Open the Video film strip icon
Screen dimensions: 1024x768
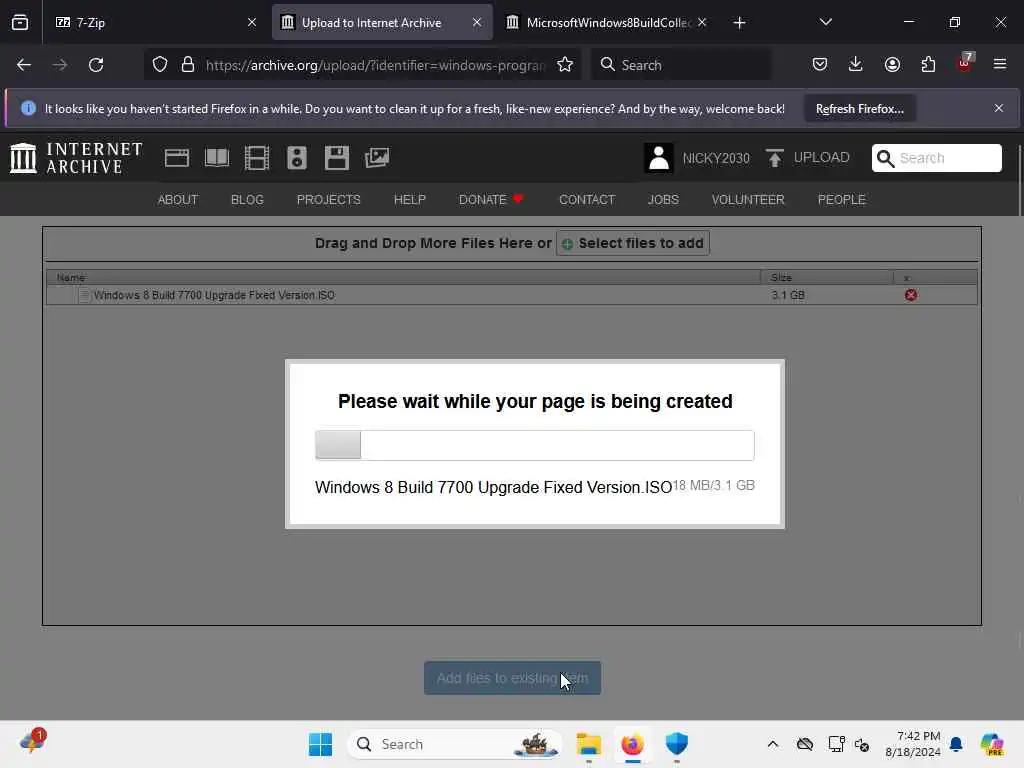point(257,158)
